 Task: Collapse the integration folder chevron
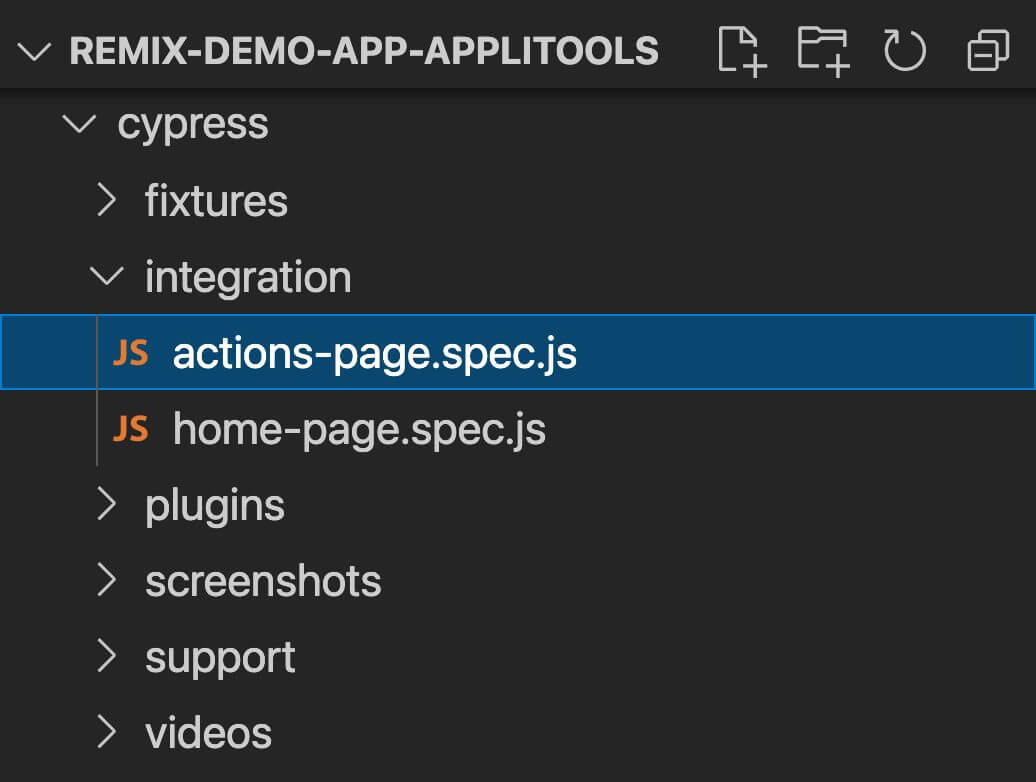pyautogui.click(x=106, y=277)
